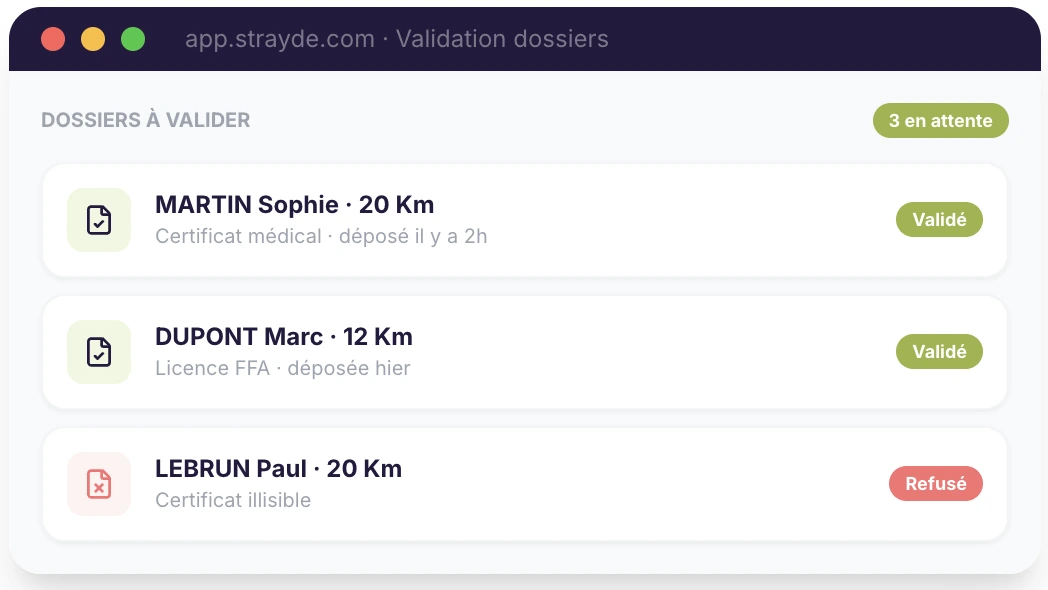Click Licence FFA · déposée hier subtitle

283,368
